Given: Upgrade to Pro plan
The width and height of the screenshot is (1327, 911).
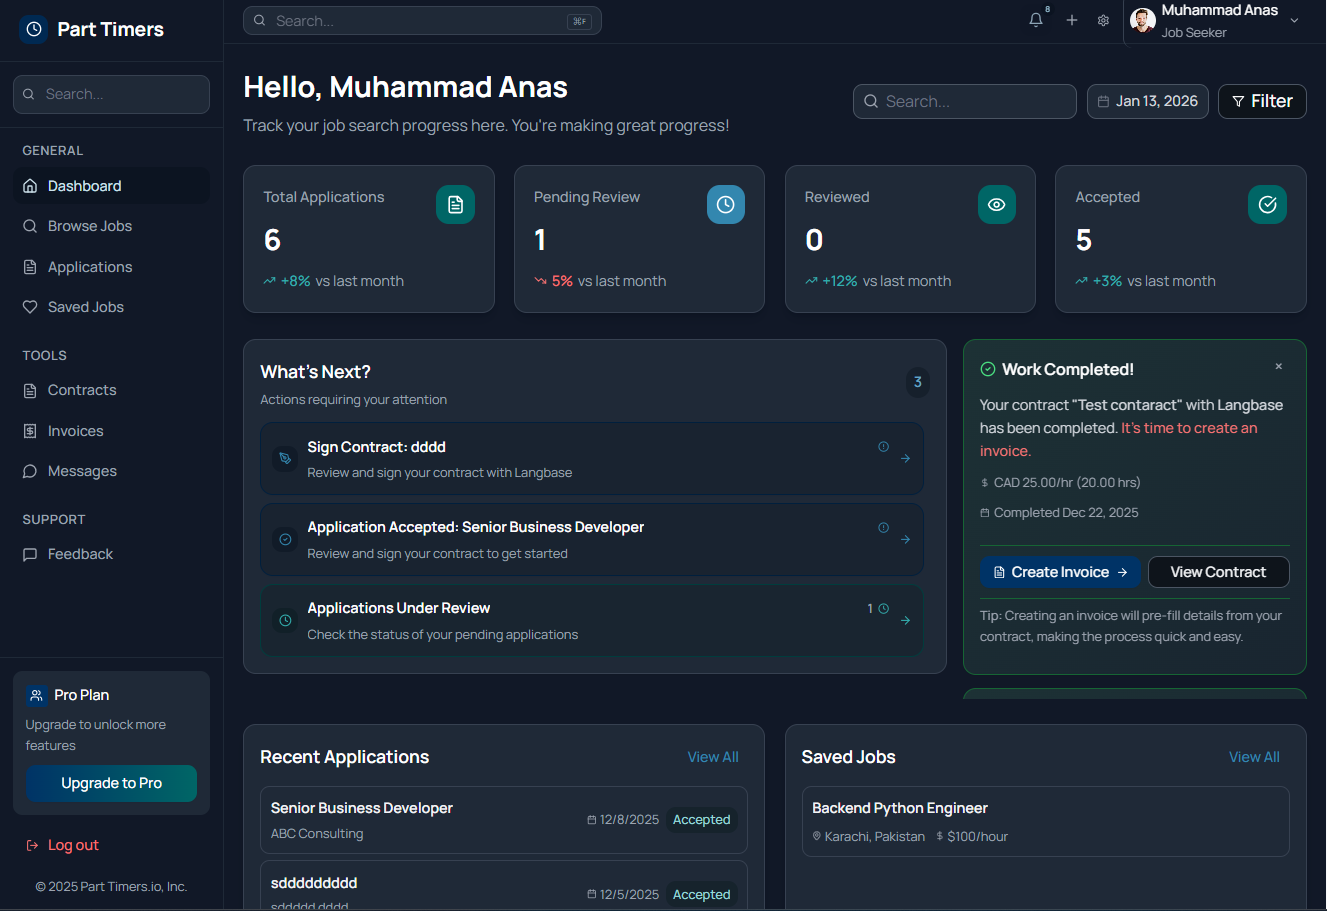Looking at the screenshot, I should point(111,784).
